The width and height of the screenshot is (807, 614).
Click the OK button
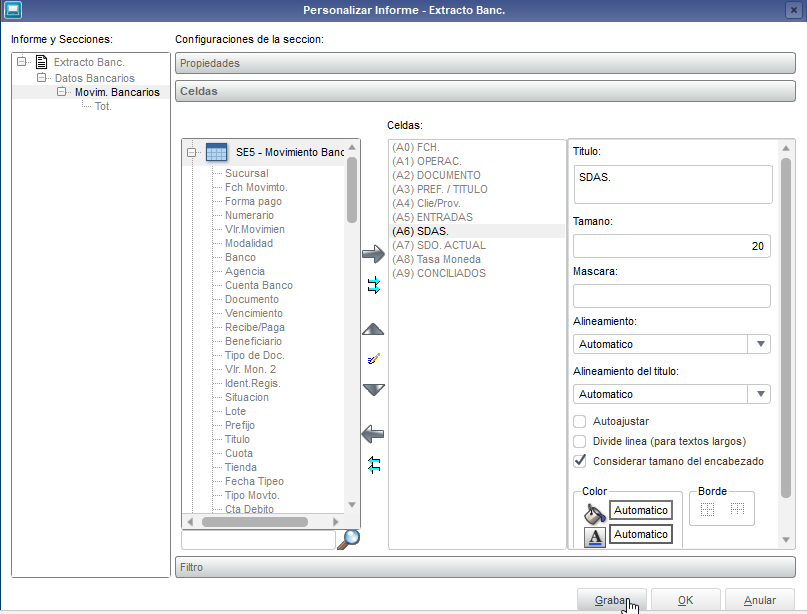(x=685, y=600)
